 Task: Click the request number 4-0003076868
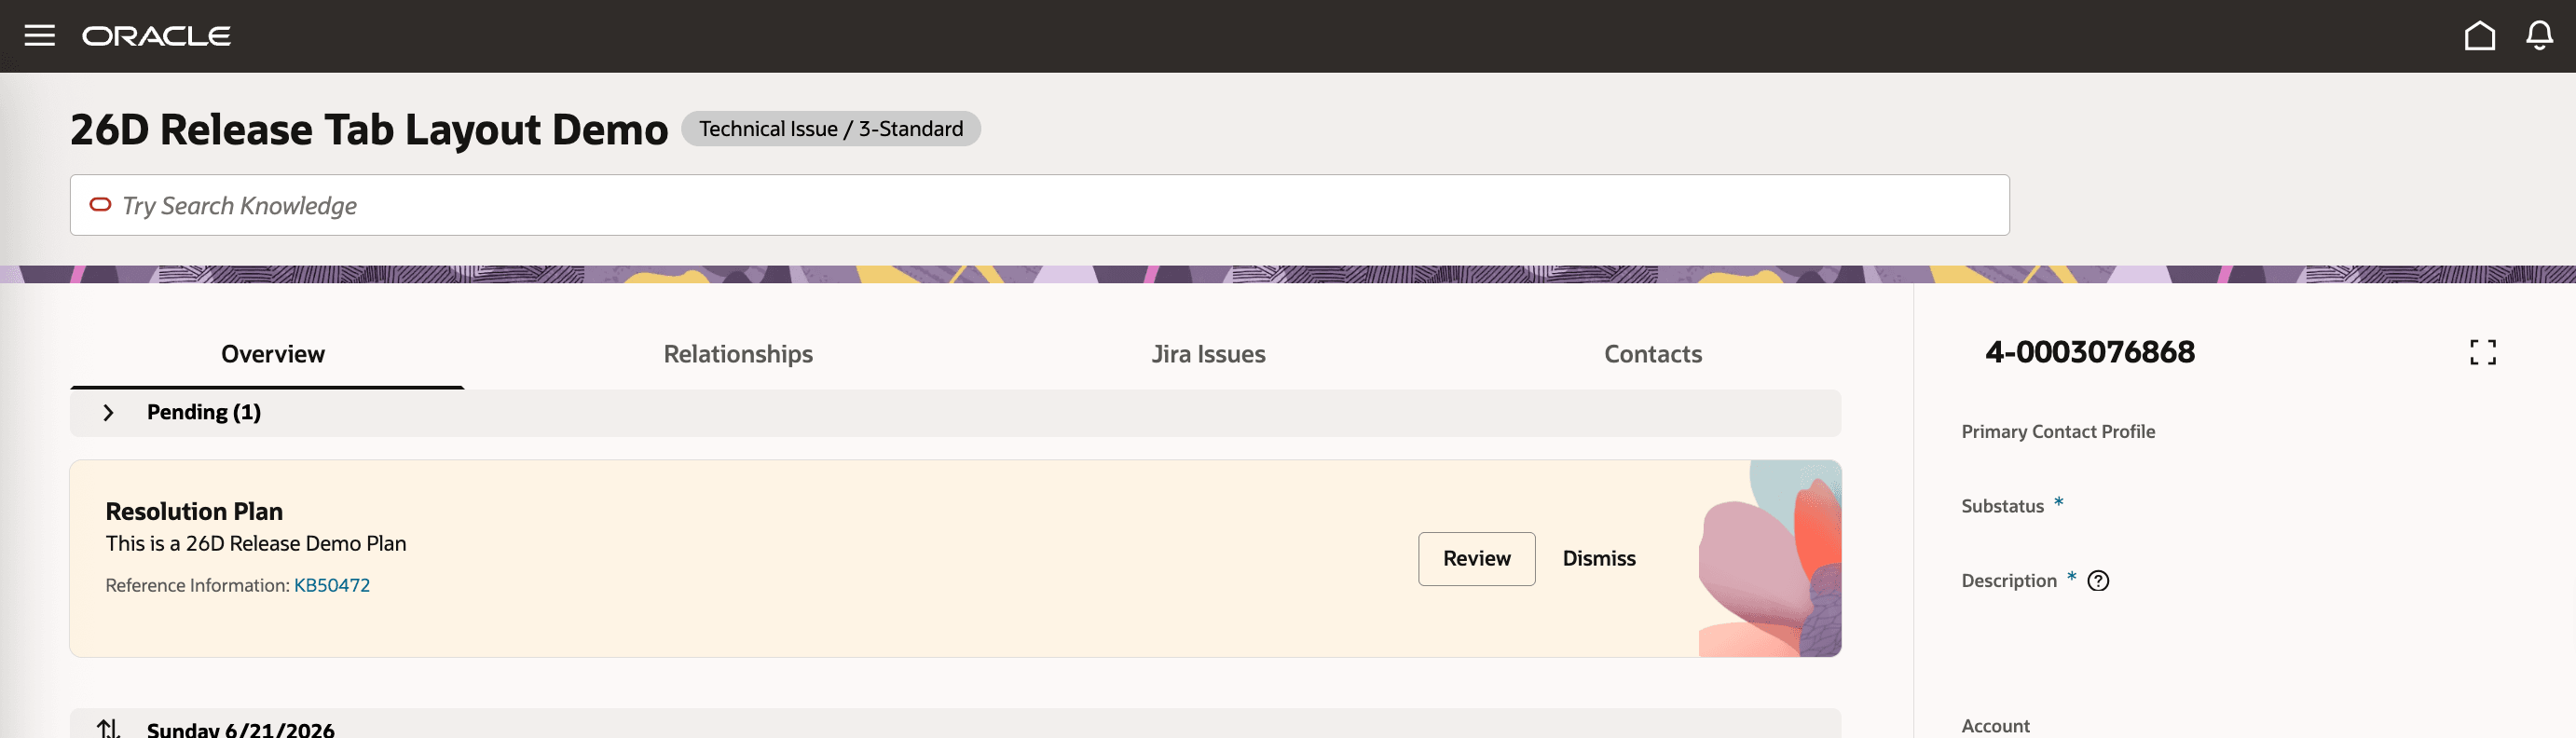[2090, 352]
